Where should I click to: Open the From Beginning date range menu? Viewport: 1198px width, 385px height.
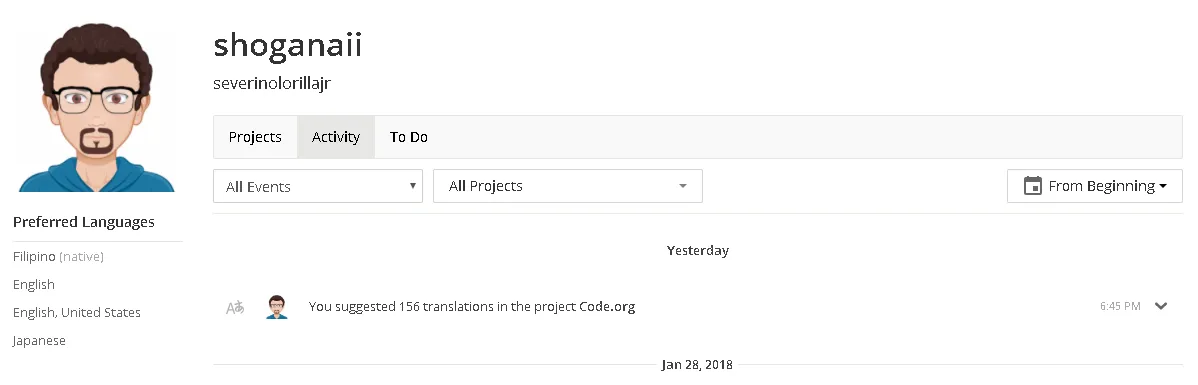coord(1095,186)
